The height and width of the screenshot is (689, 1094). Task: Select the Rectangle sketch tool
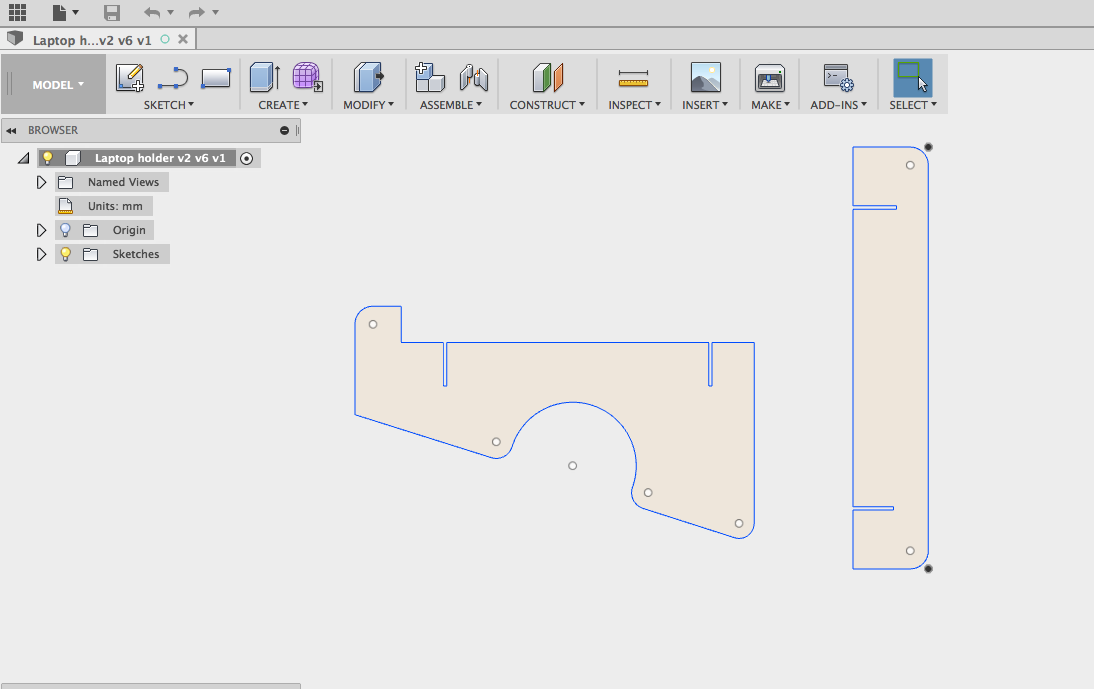coord(216,77)
